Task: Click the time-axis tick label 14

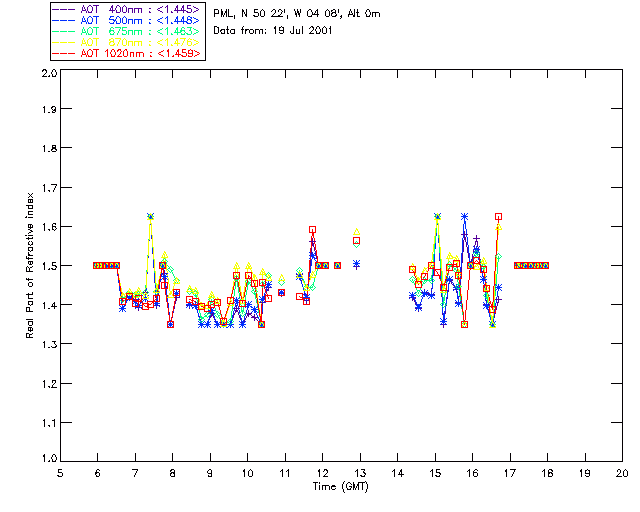Action: [398, 473]
